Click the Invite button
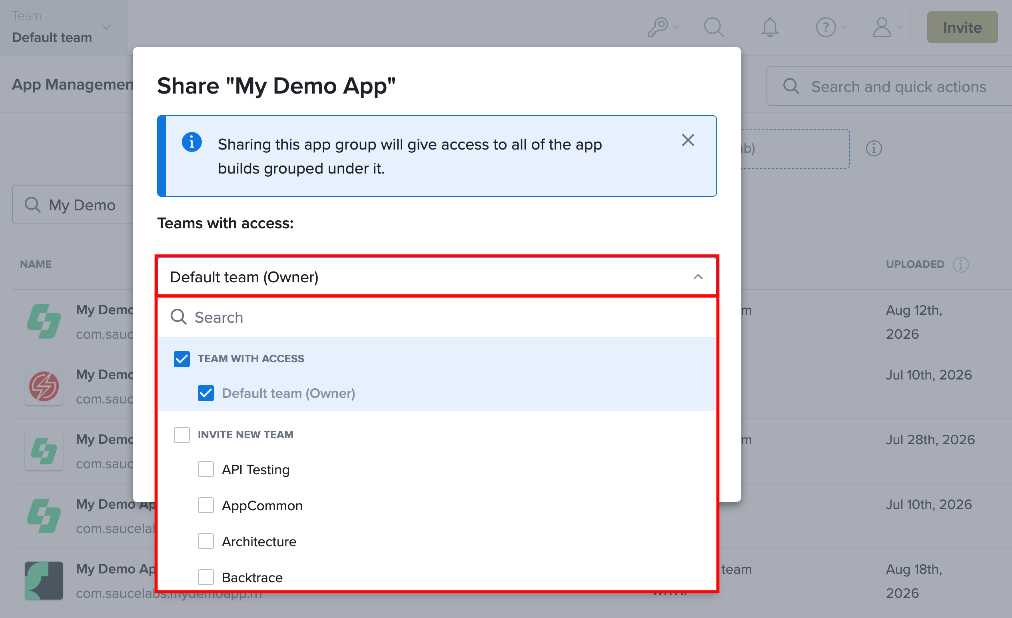This screenshot has width=1012, height=618. [962, 27]
